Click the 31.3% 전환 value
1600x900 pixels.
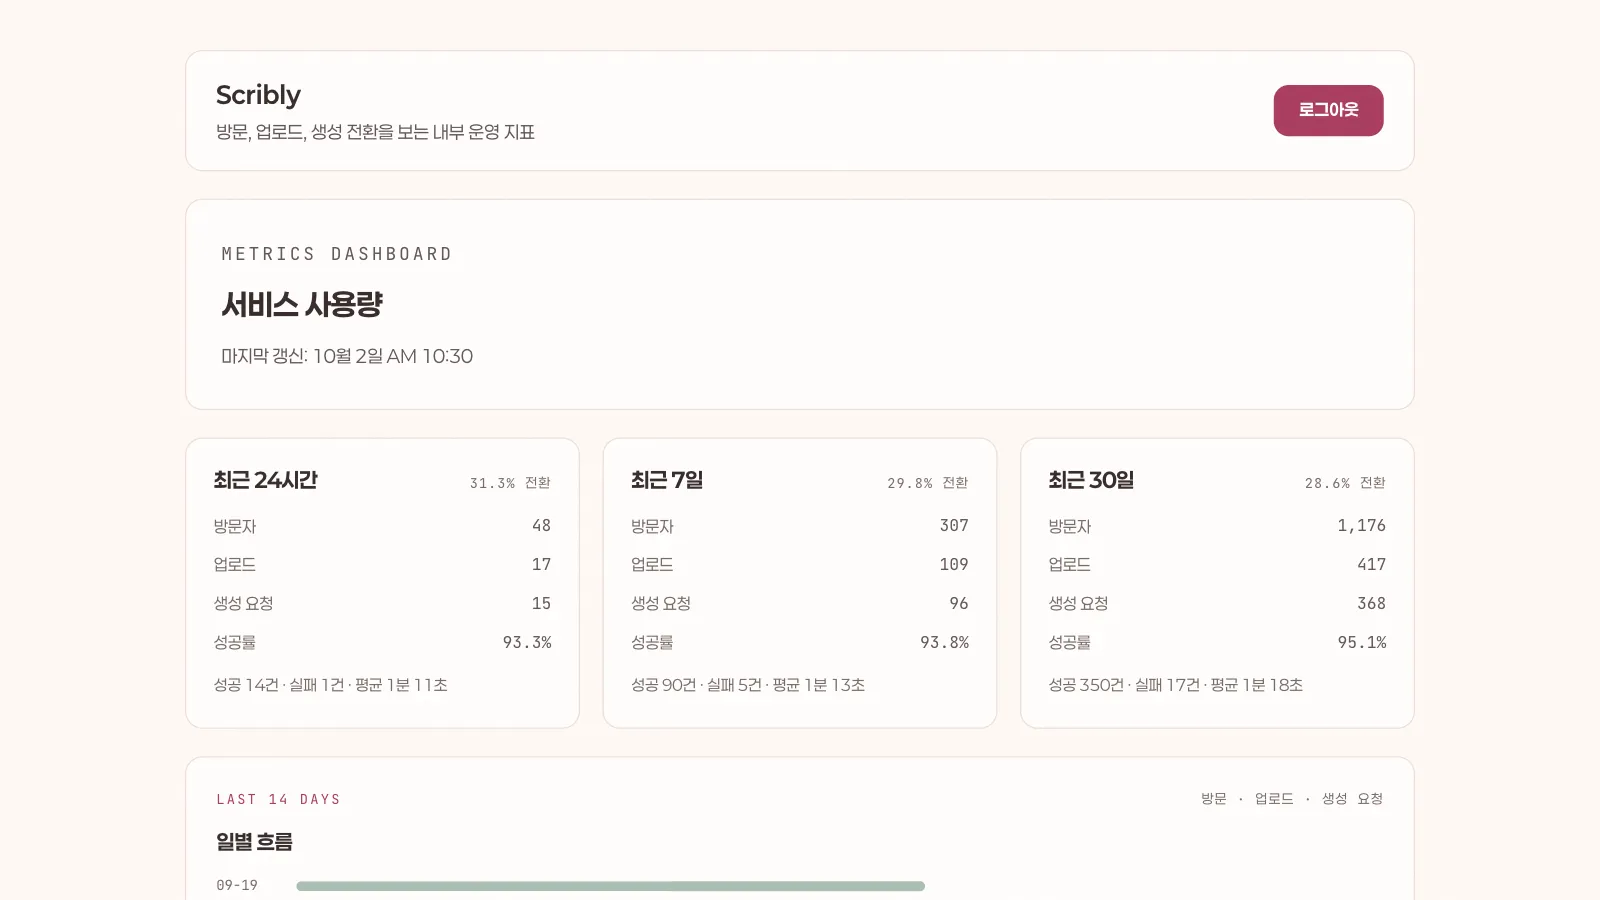click(x=510, y=483)
